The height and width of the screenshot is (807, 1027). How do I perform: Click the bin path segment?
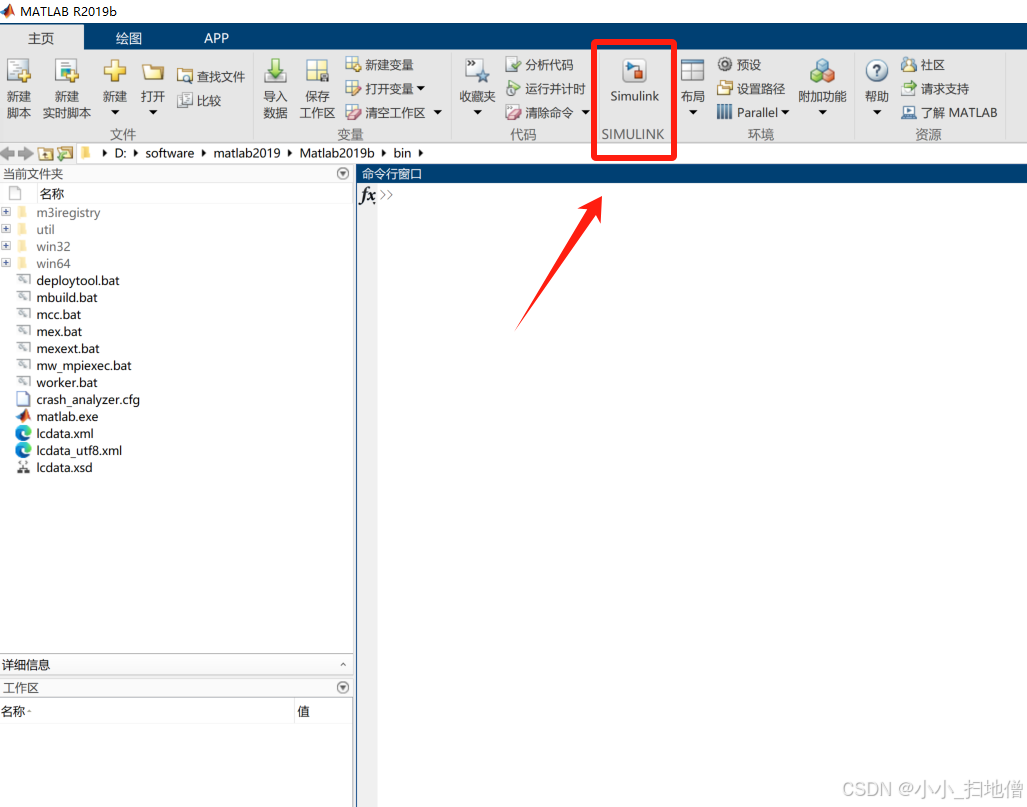coord(402,153)
